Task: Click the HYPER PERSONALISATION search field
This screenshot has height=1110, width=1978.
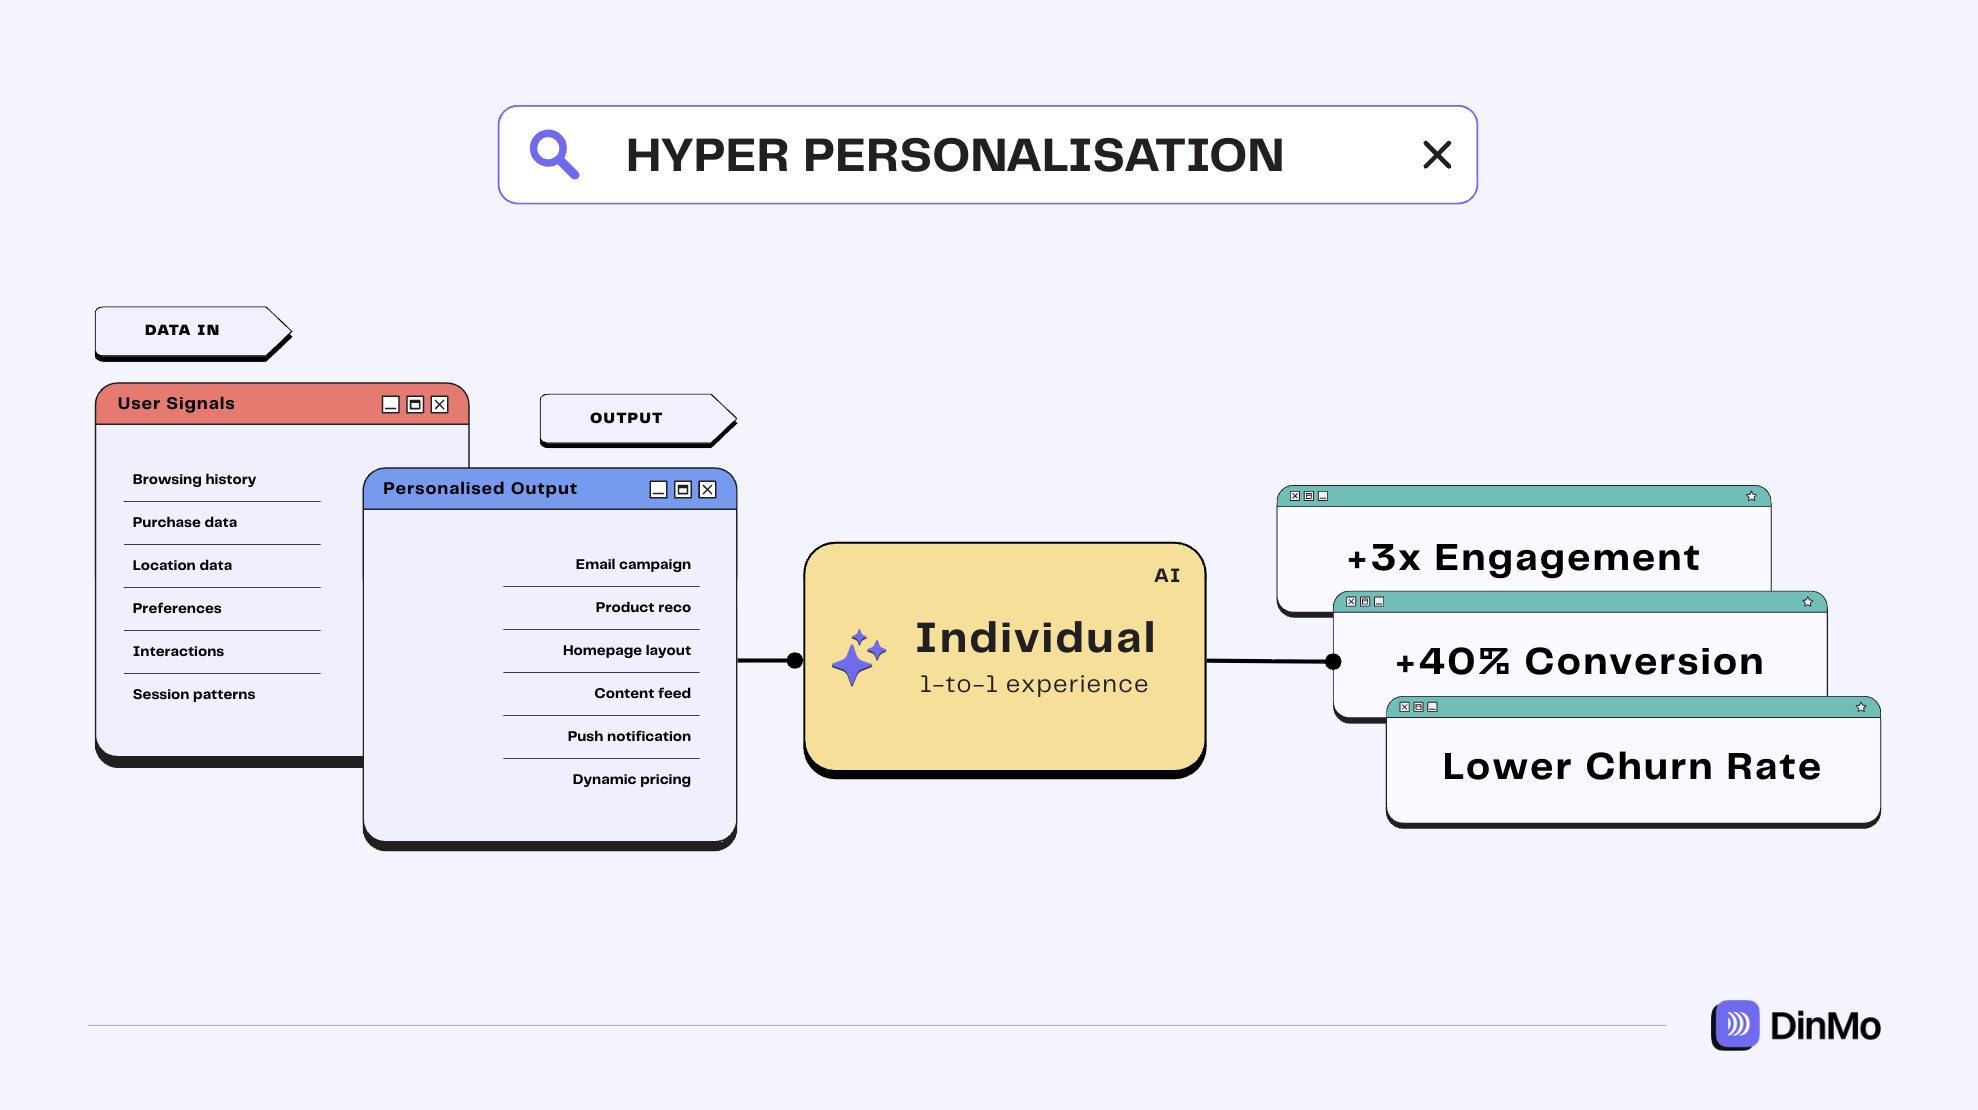Action: click(954, 155)
